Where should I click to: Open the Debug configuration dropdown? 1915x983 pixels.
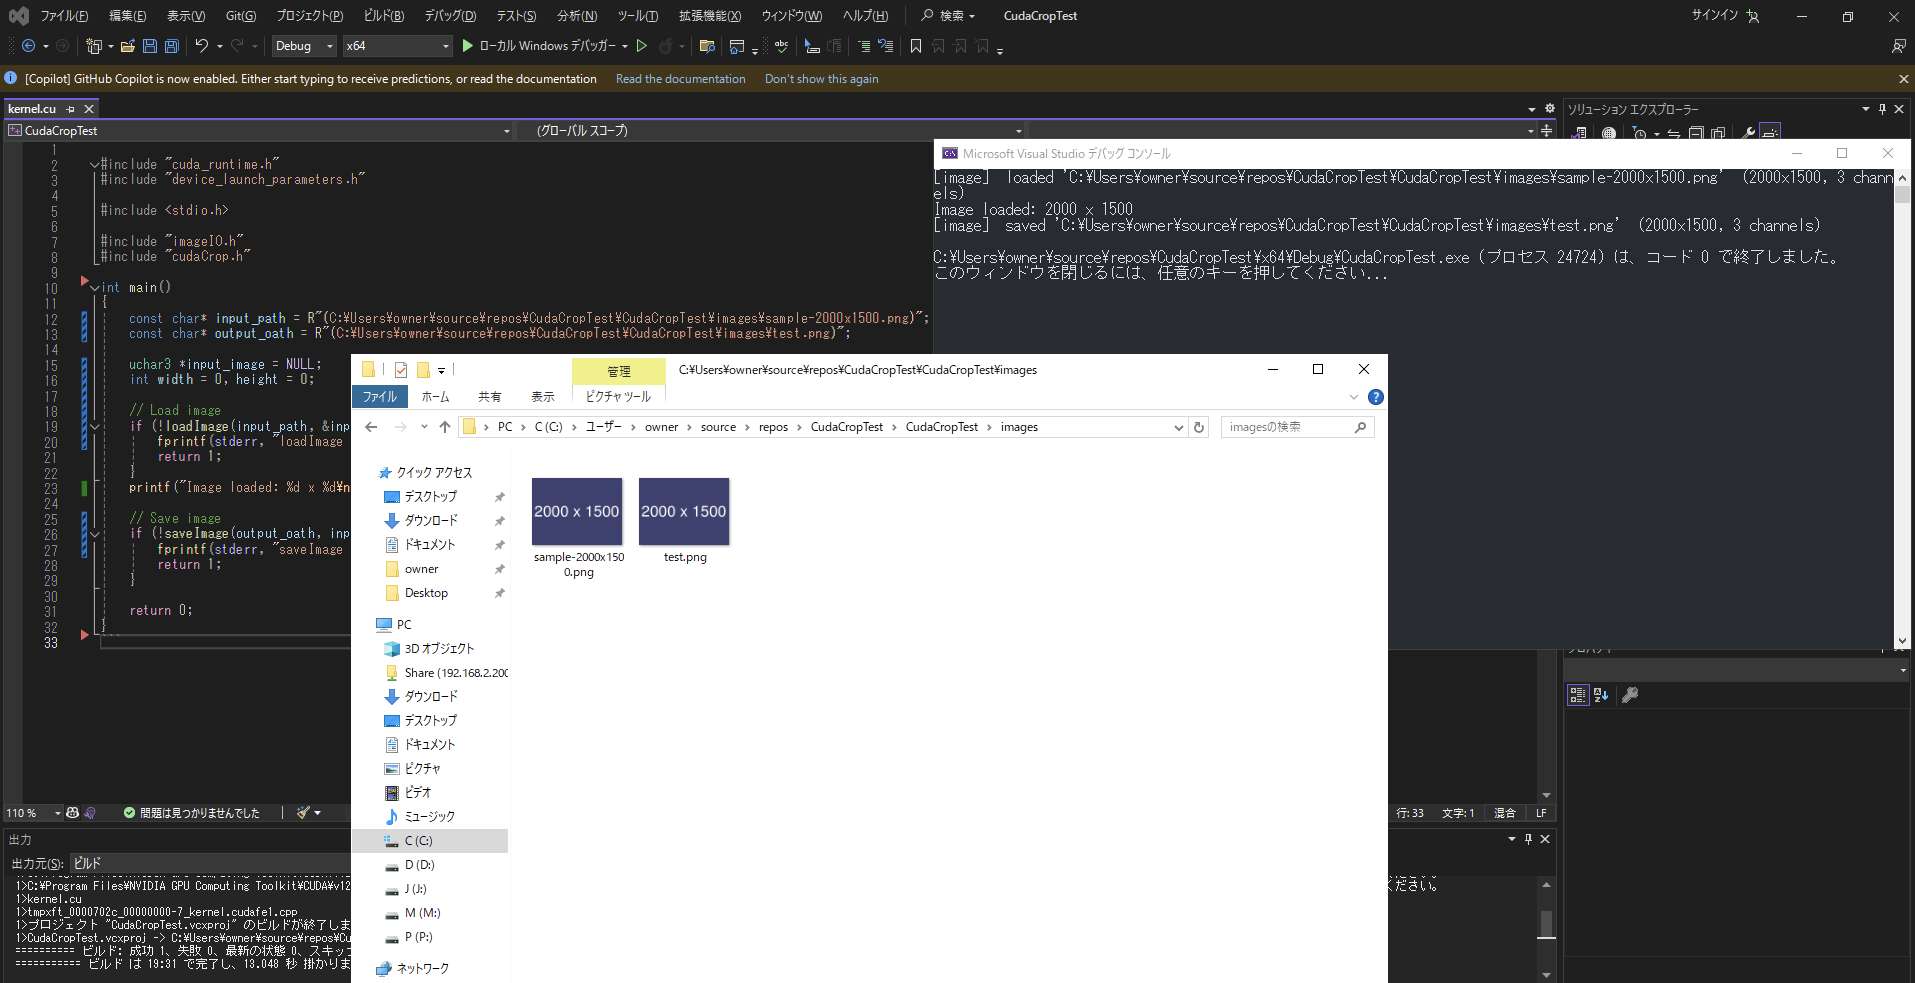click(304, 46)
